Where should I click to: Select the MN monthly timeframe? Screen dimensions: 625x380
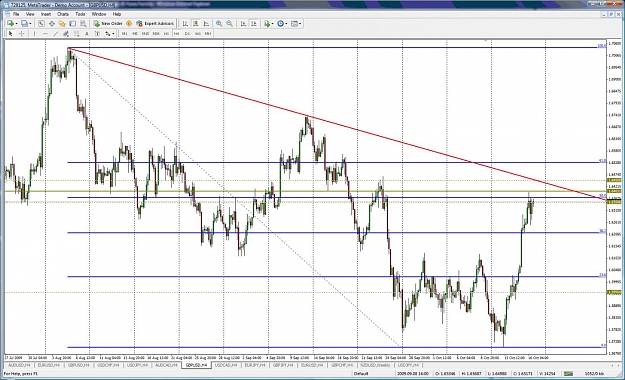208,33
